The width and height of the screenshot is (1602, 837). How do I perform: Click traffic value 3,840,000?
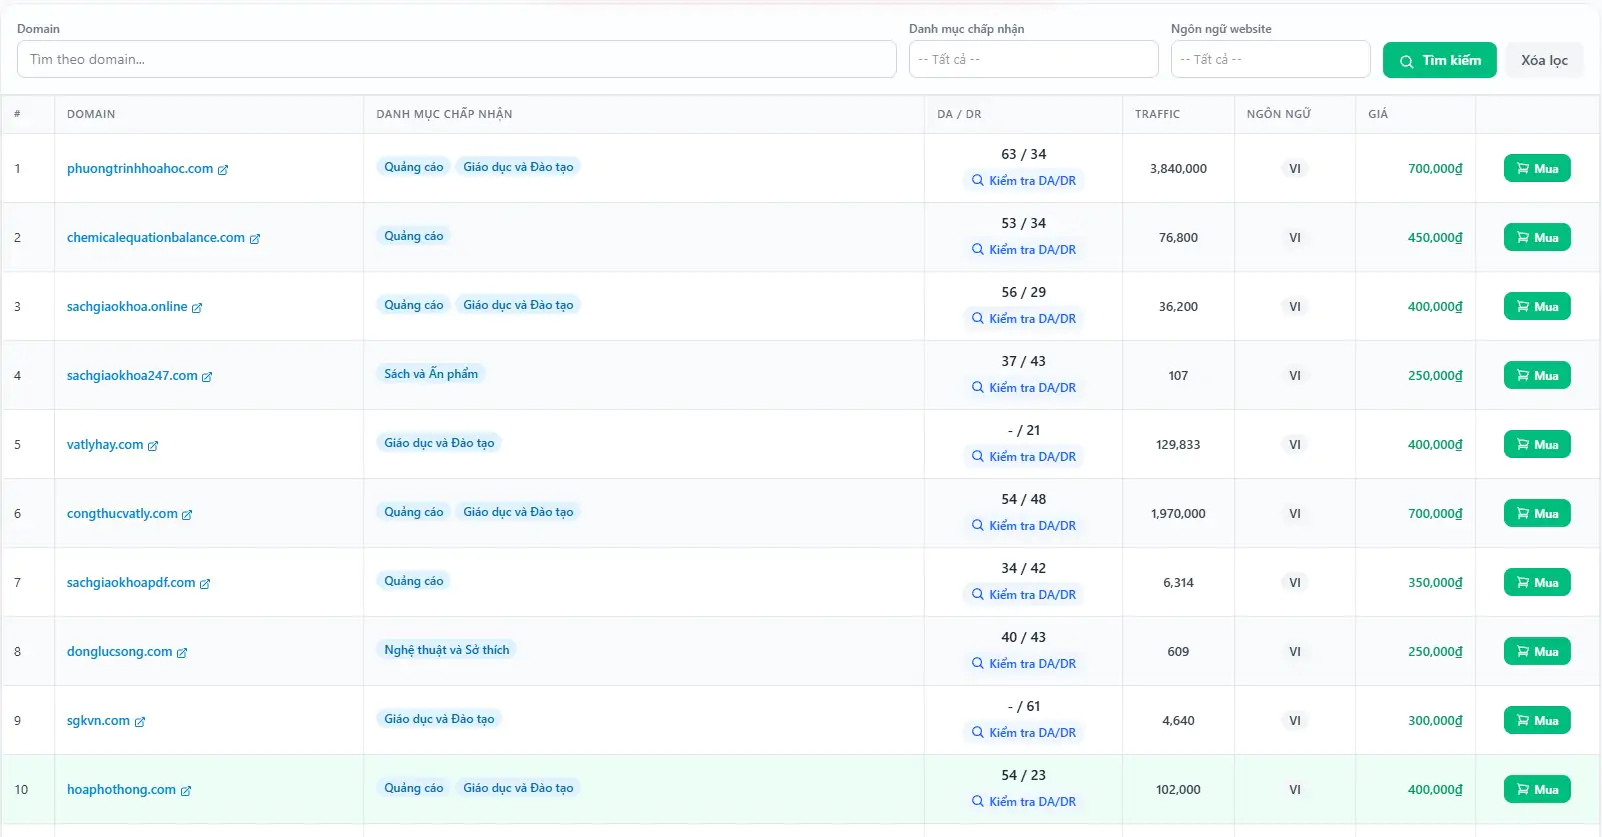[1178, 169]
